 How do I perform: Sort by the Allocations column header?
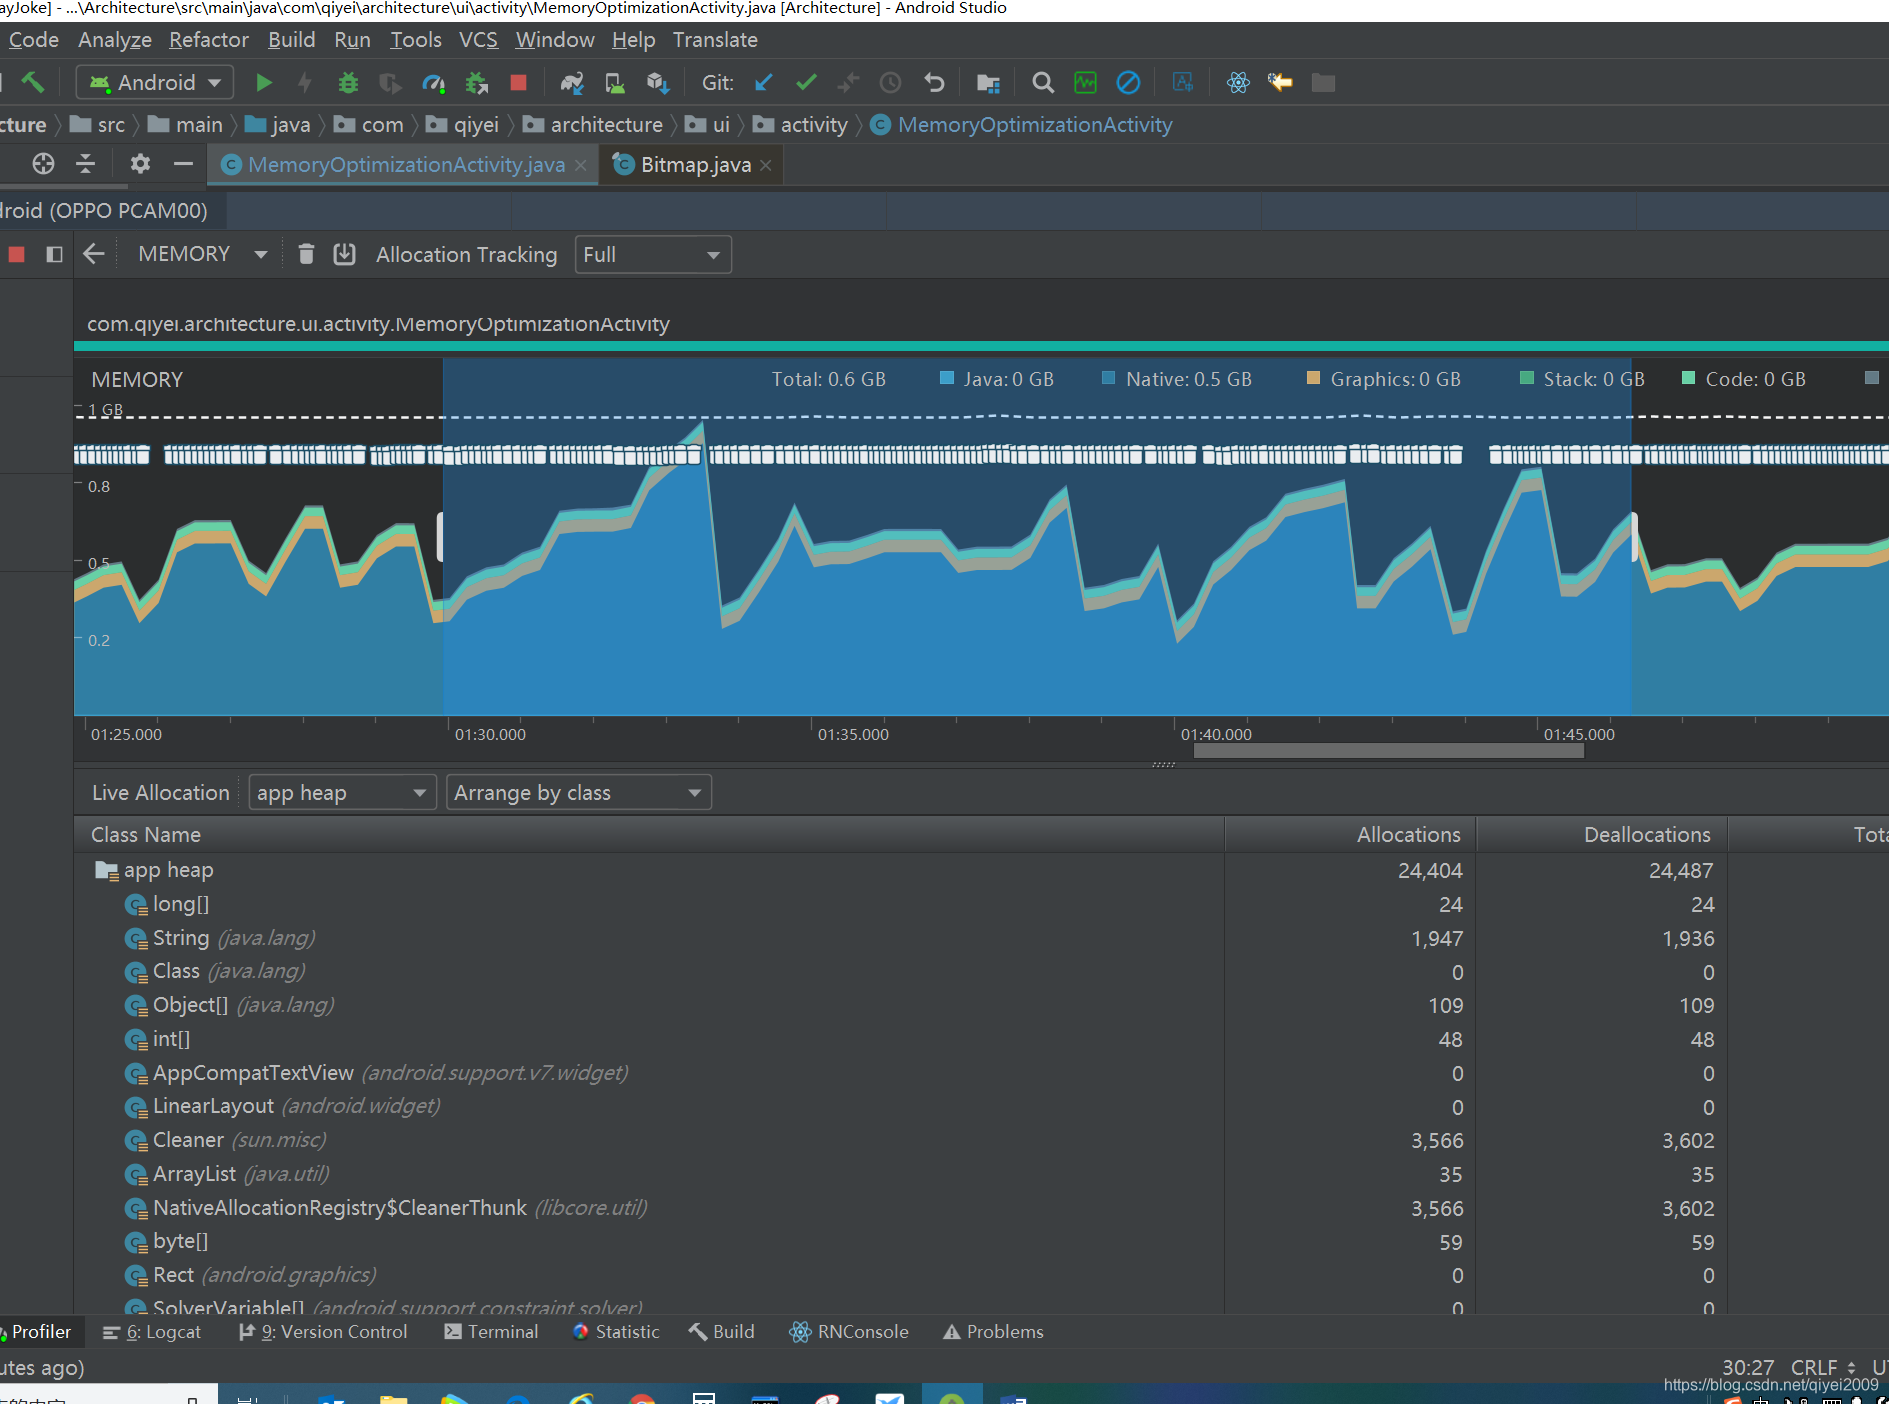[x=1350, y=834]
